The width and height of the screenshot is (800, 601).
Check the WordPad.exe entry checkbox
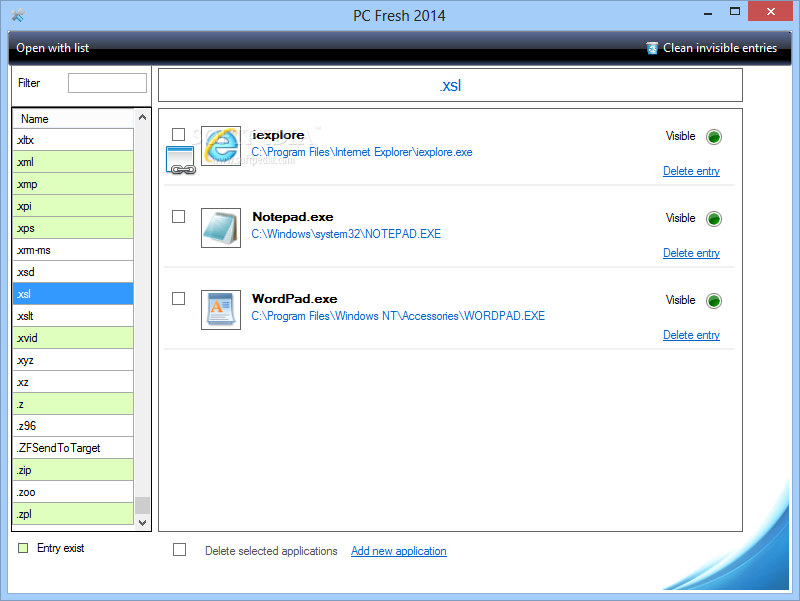pos(179,298)
